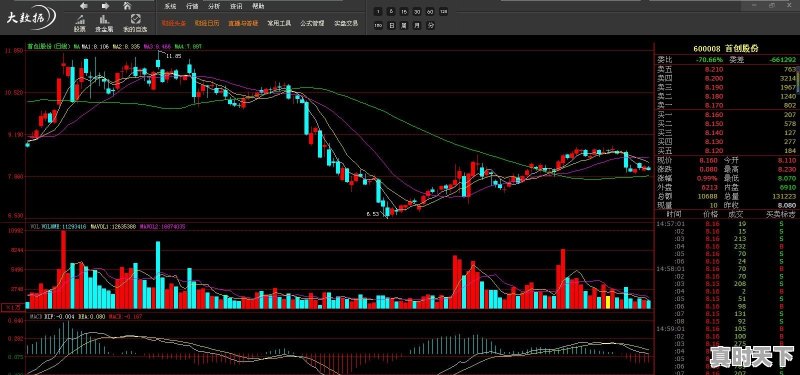
Task: Click the 委比 value -70.66%
Action: [710, 60]
